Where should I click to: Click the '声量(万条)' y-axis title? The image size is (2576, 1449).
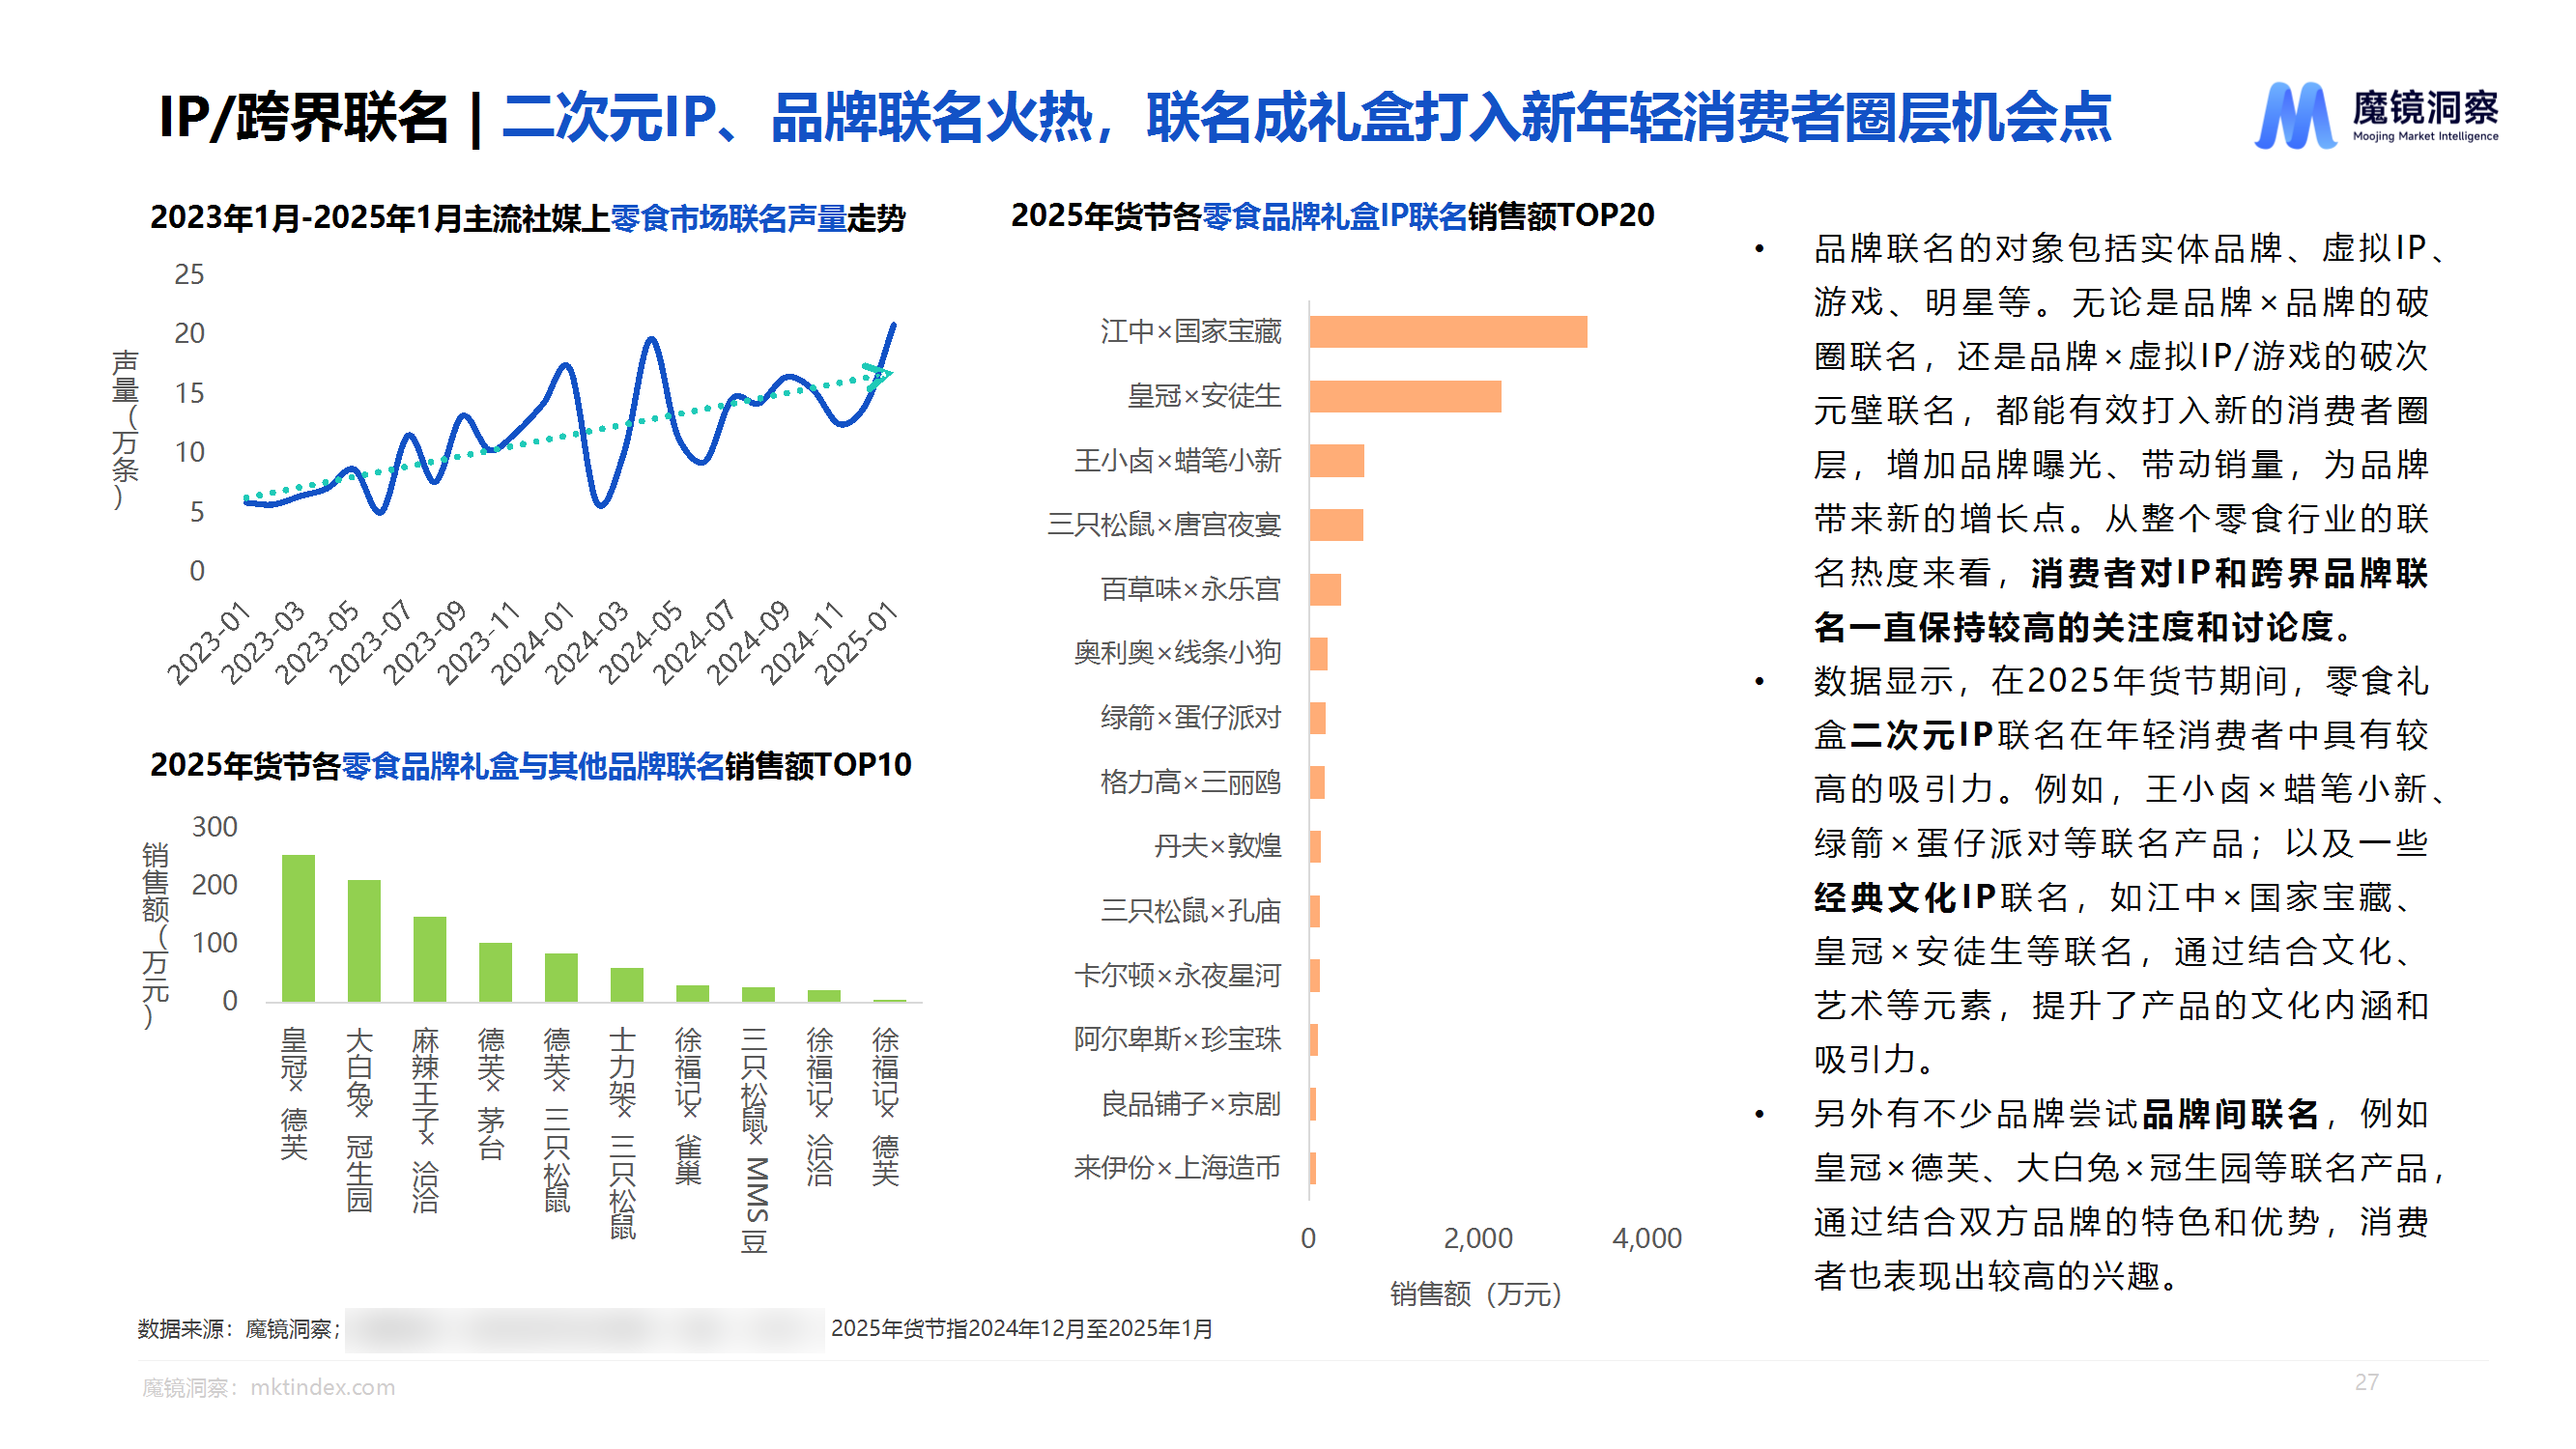[x=125, y=429]
